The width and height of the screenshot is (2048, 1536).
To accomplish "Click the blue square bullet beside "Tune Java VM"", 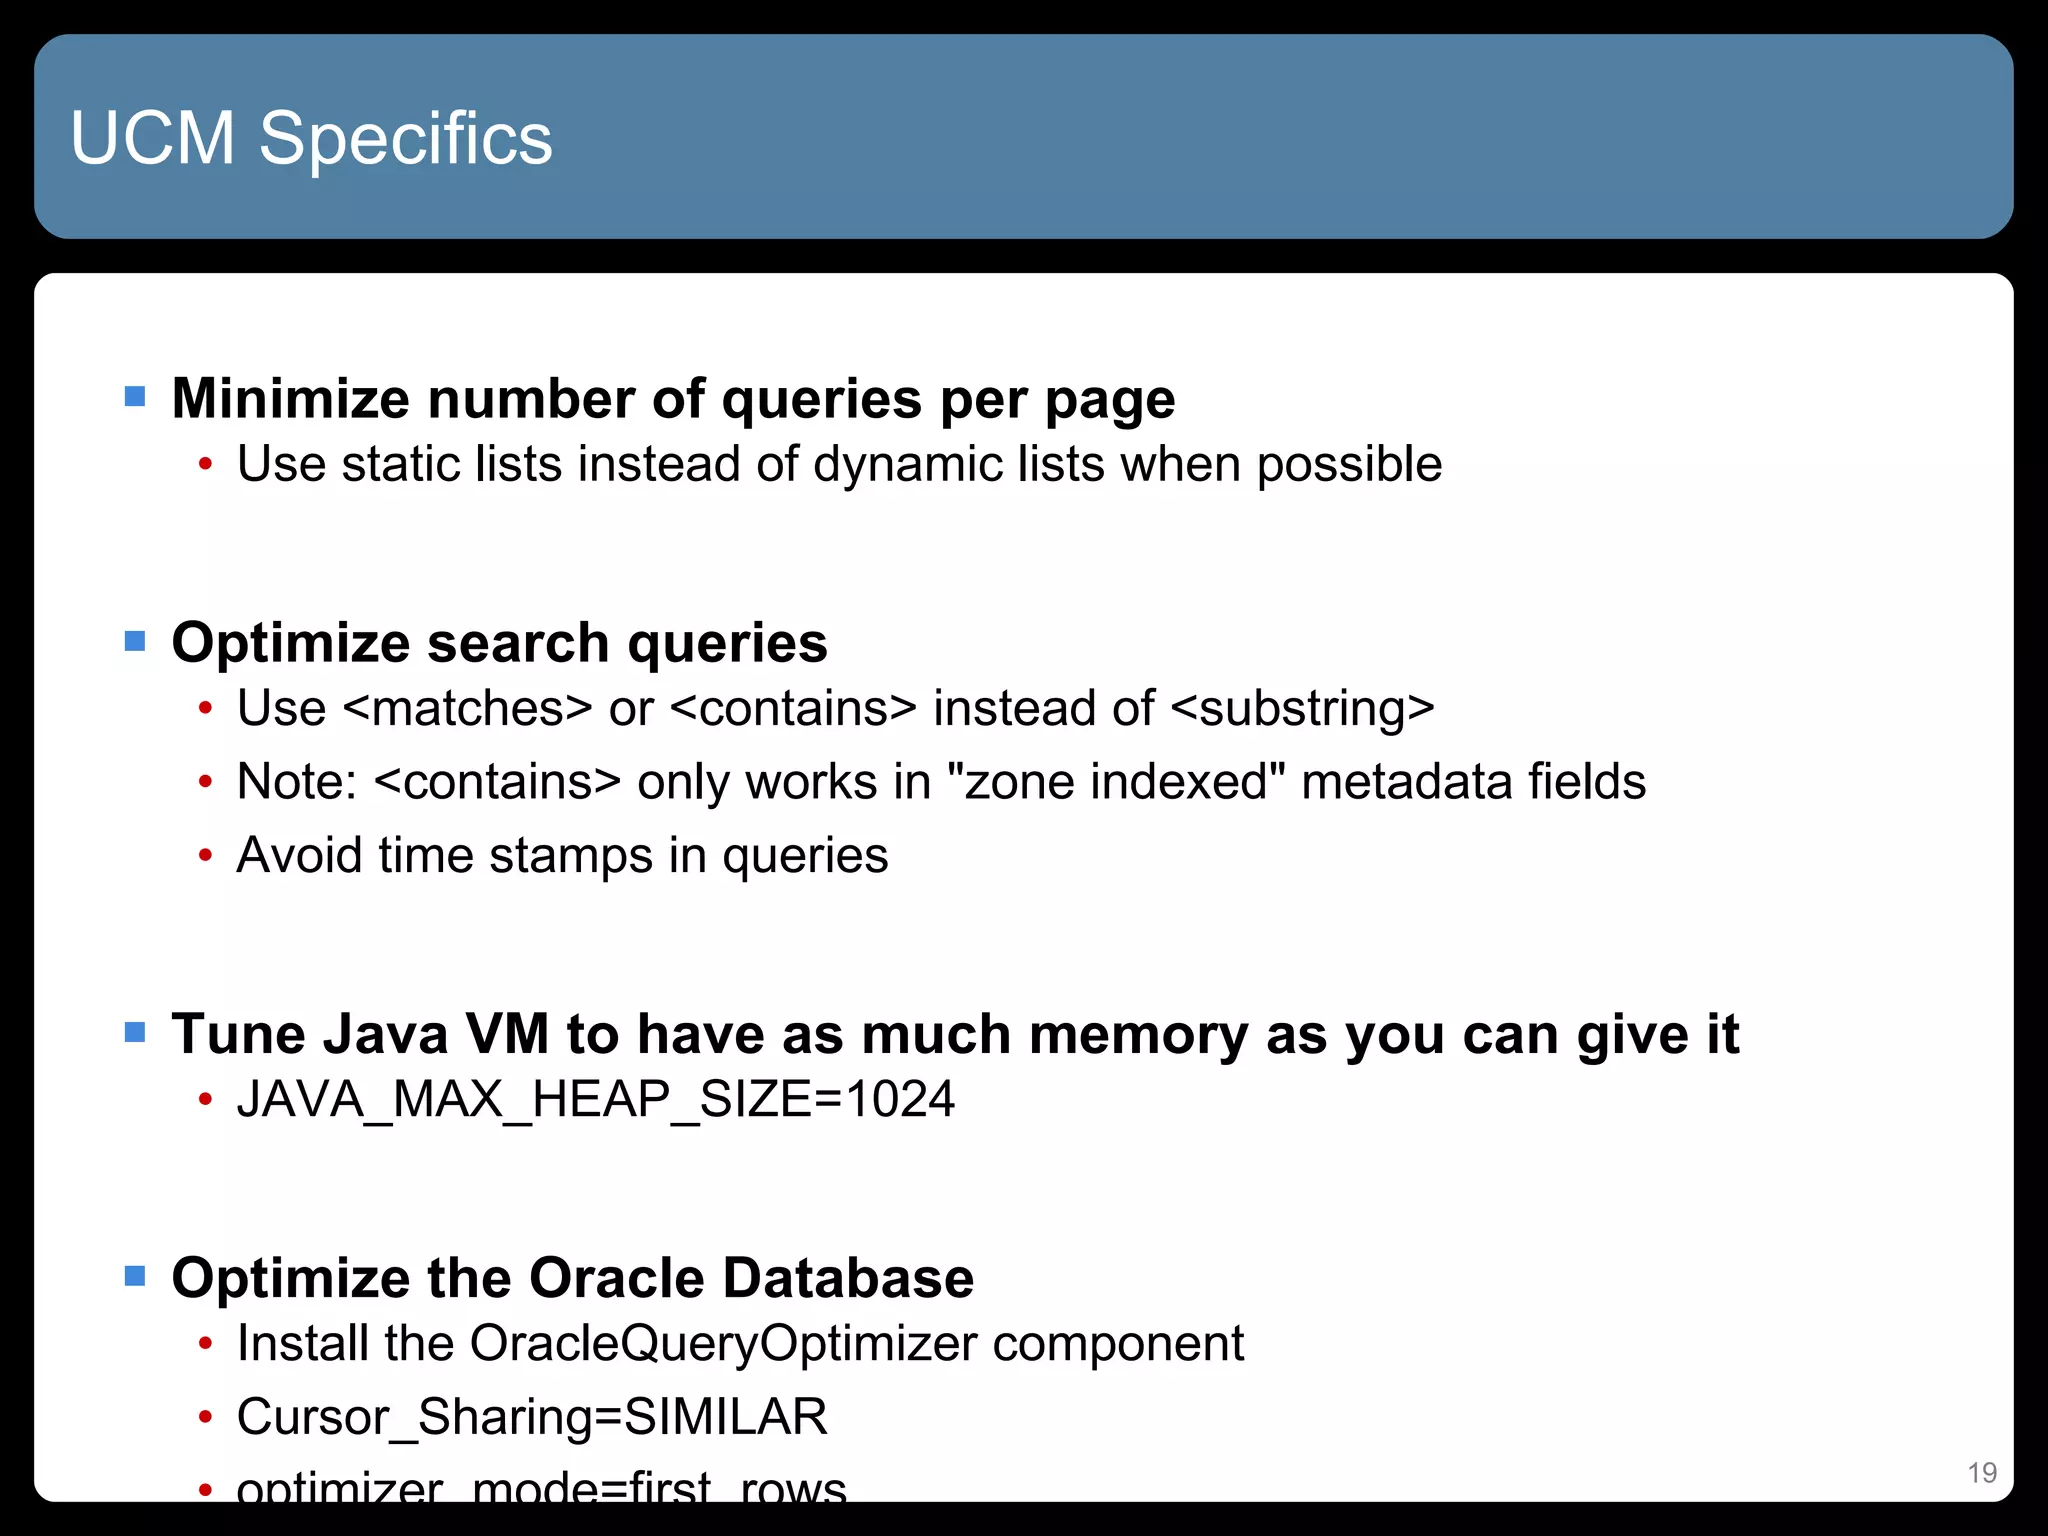I will pos(135,1032).
